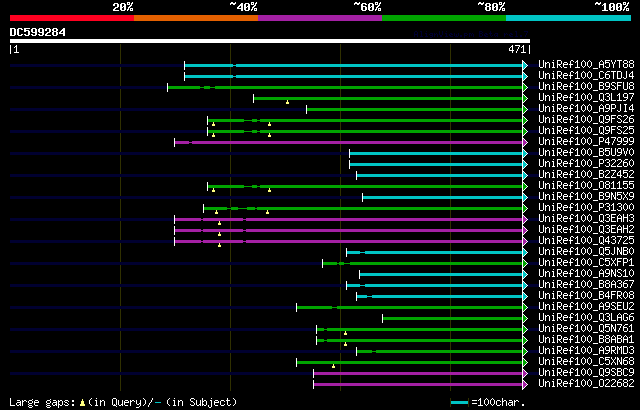Click the UniRef100_B8ABA1 label
This screenshot has height=410, width=640.
(x=586, y=340)
